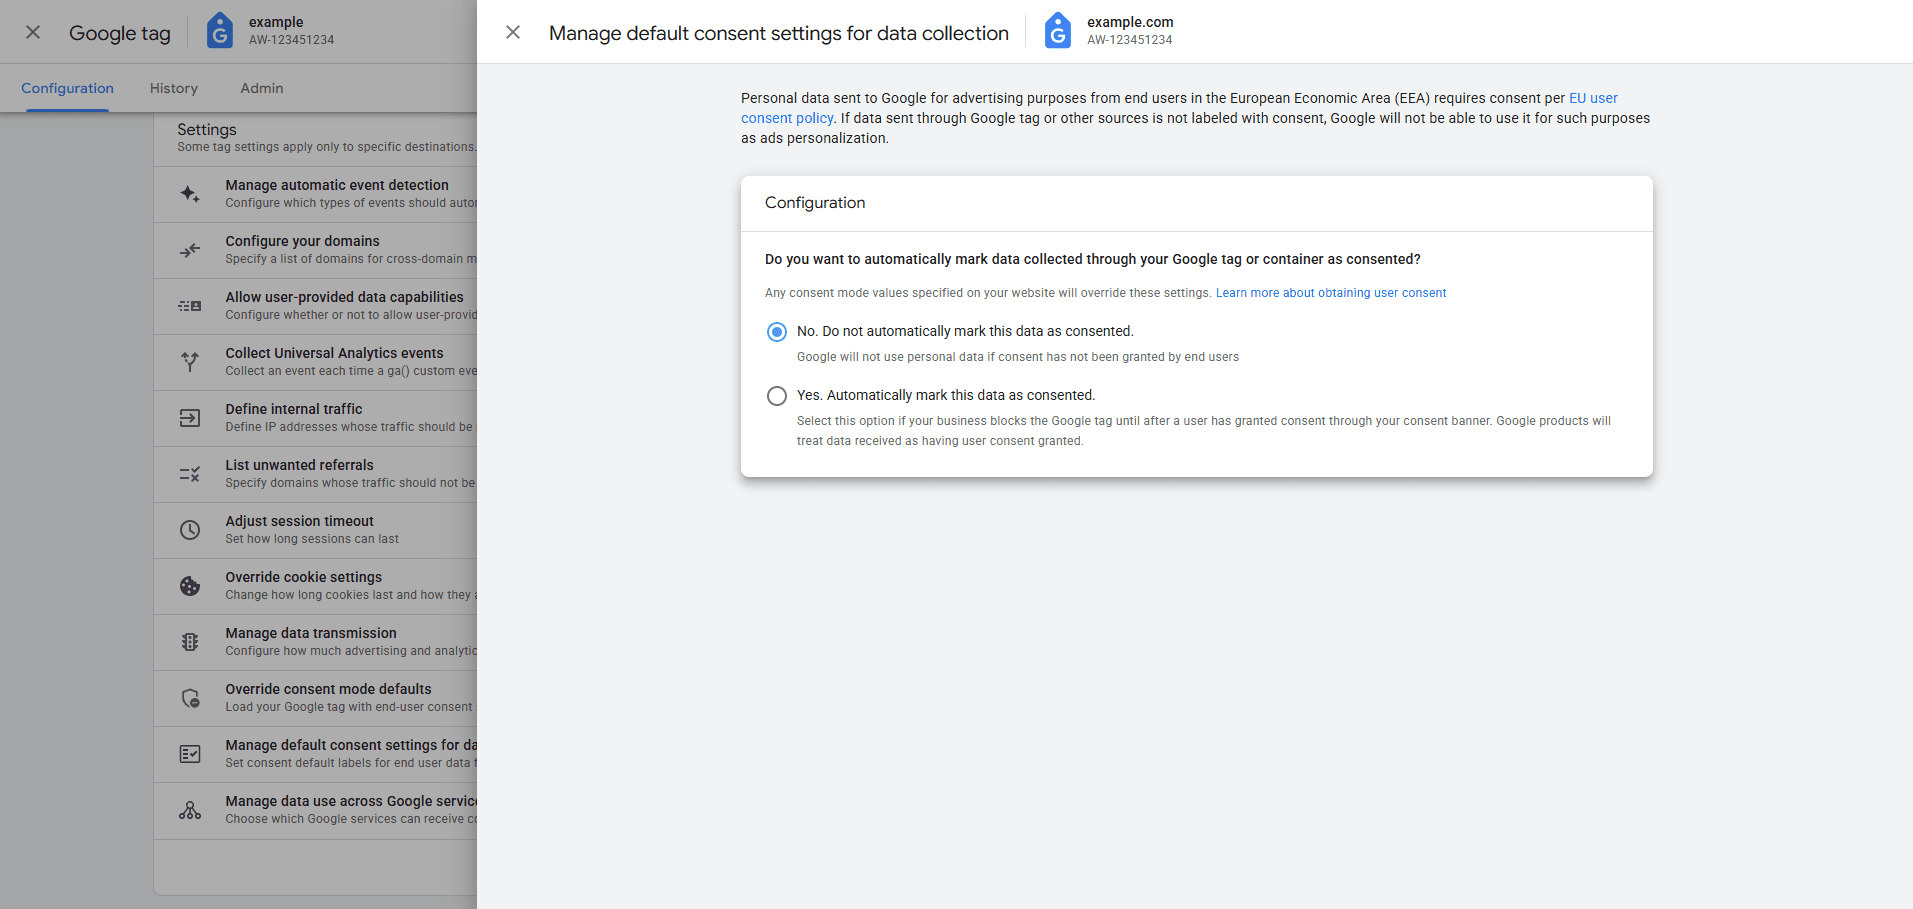Open the Admin tab
Screen dimensions: 1913x909
click(x=262, y=88)
